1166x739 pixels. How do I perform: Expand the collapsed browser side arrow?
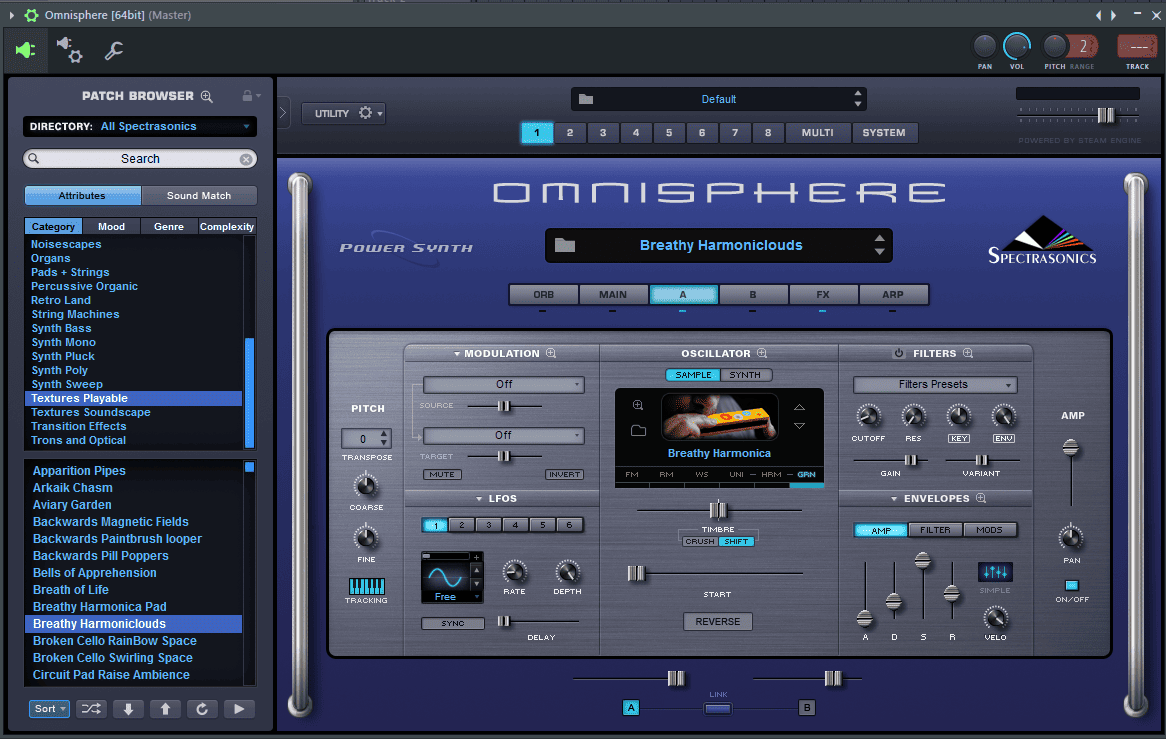tap(283, 113)
